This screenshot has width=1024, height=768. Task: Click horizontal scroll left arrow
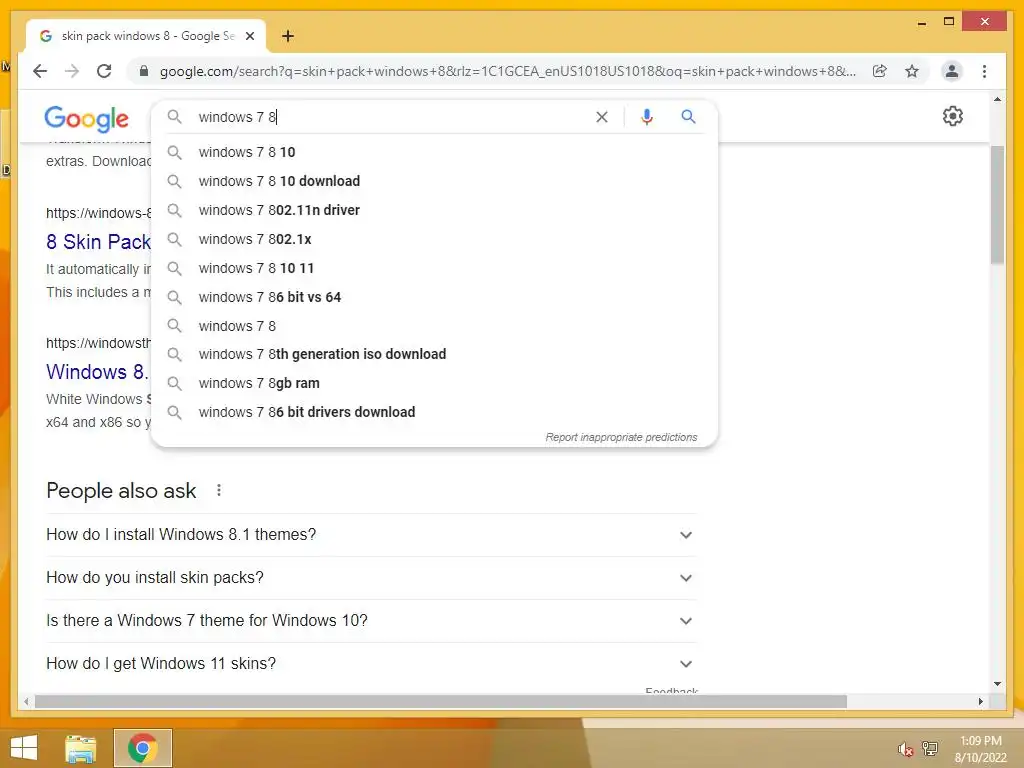26,701
